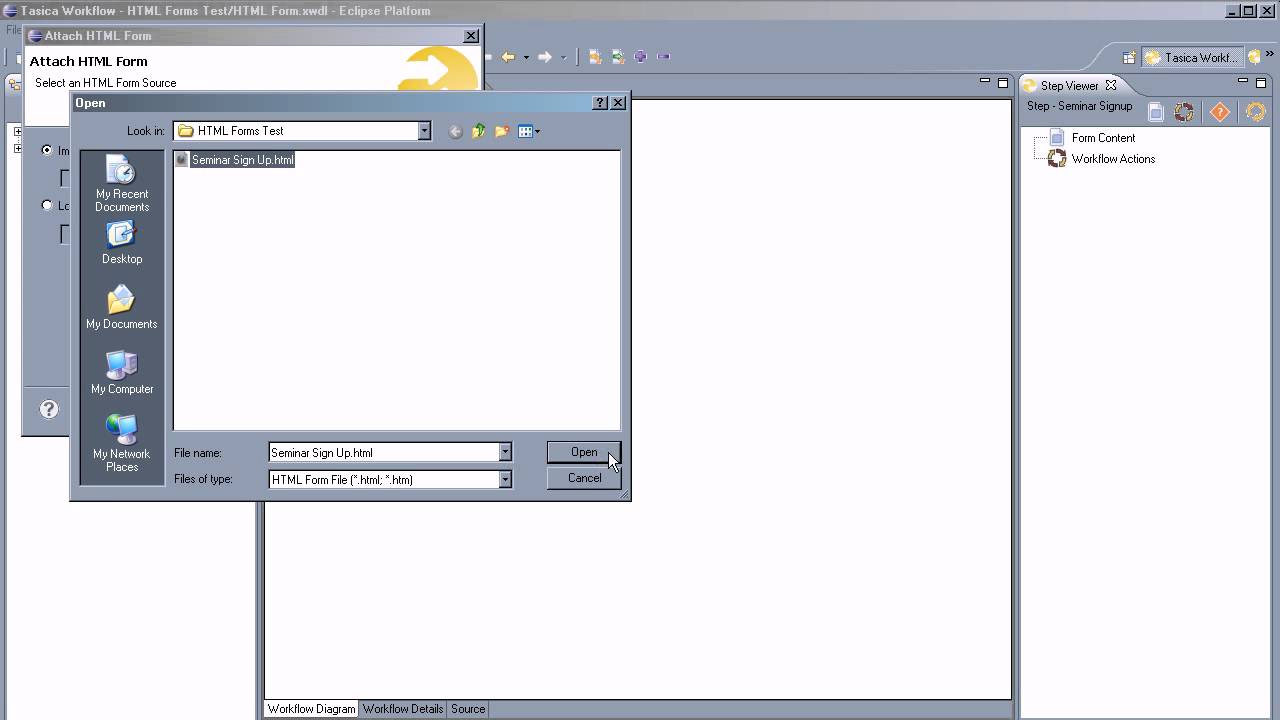
Task: Click the orange diamond question icon in Step Viewer
Action: (1219, 112)
